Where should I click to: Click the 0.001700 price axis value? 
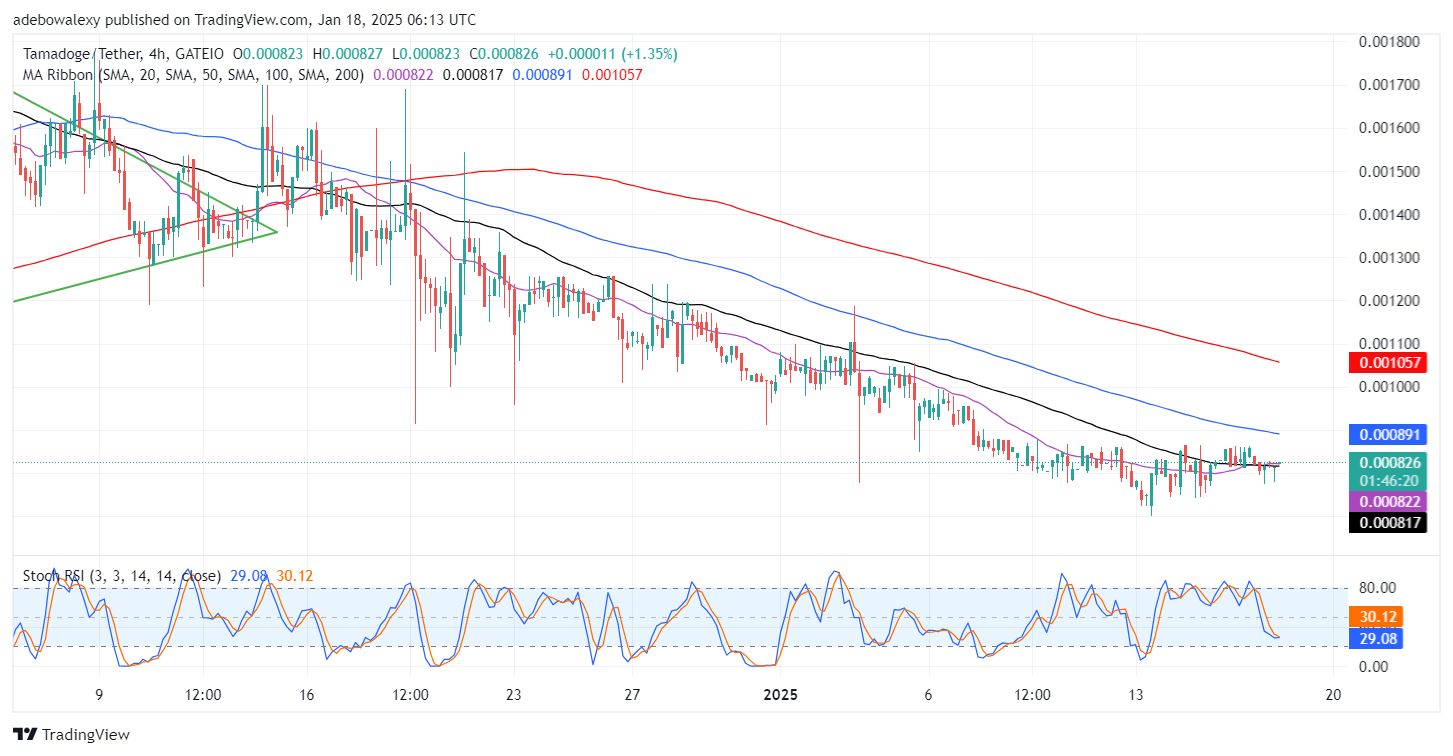(x=1389, y=84)
